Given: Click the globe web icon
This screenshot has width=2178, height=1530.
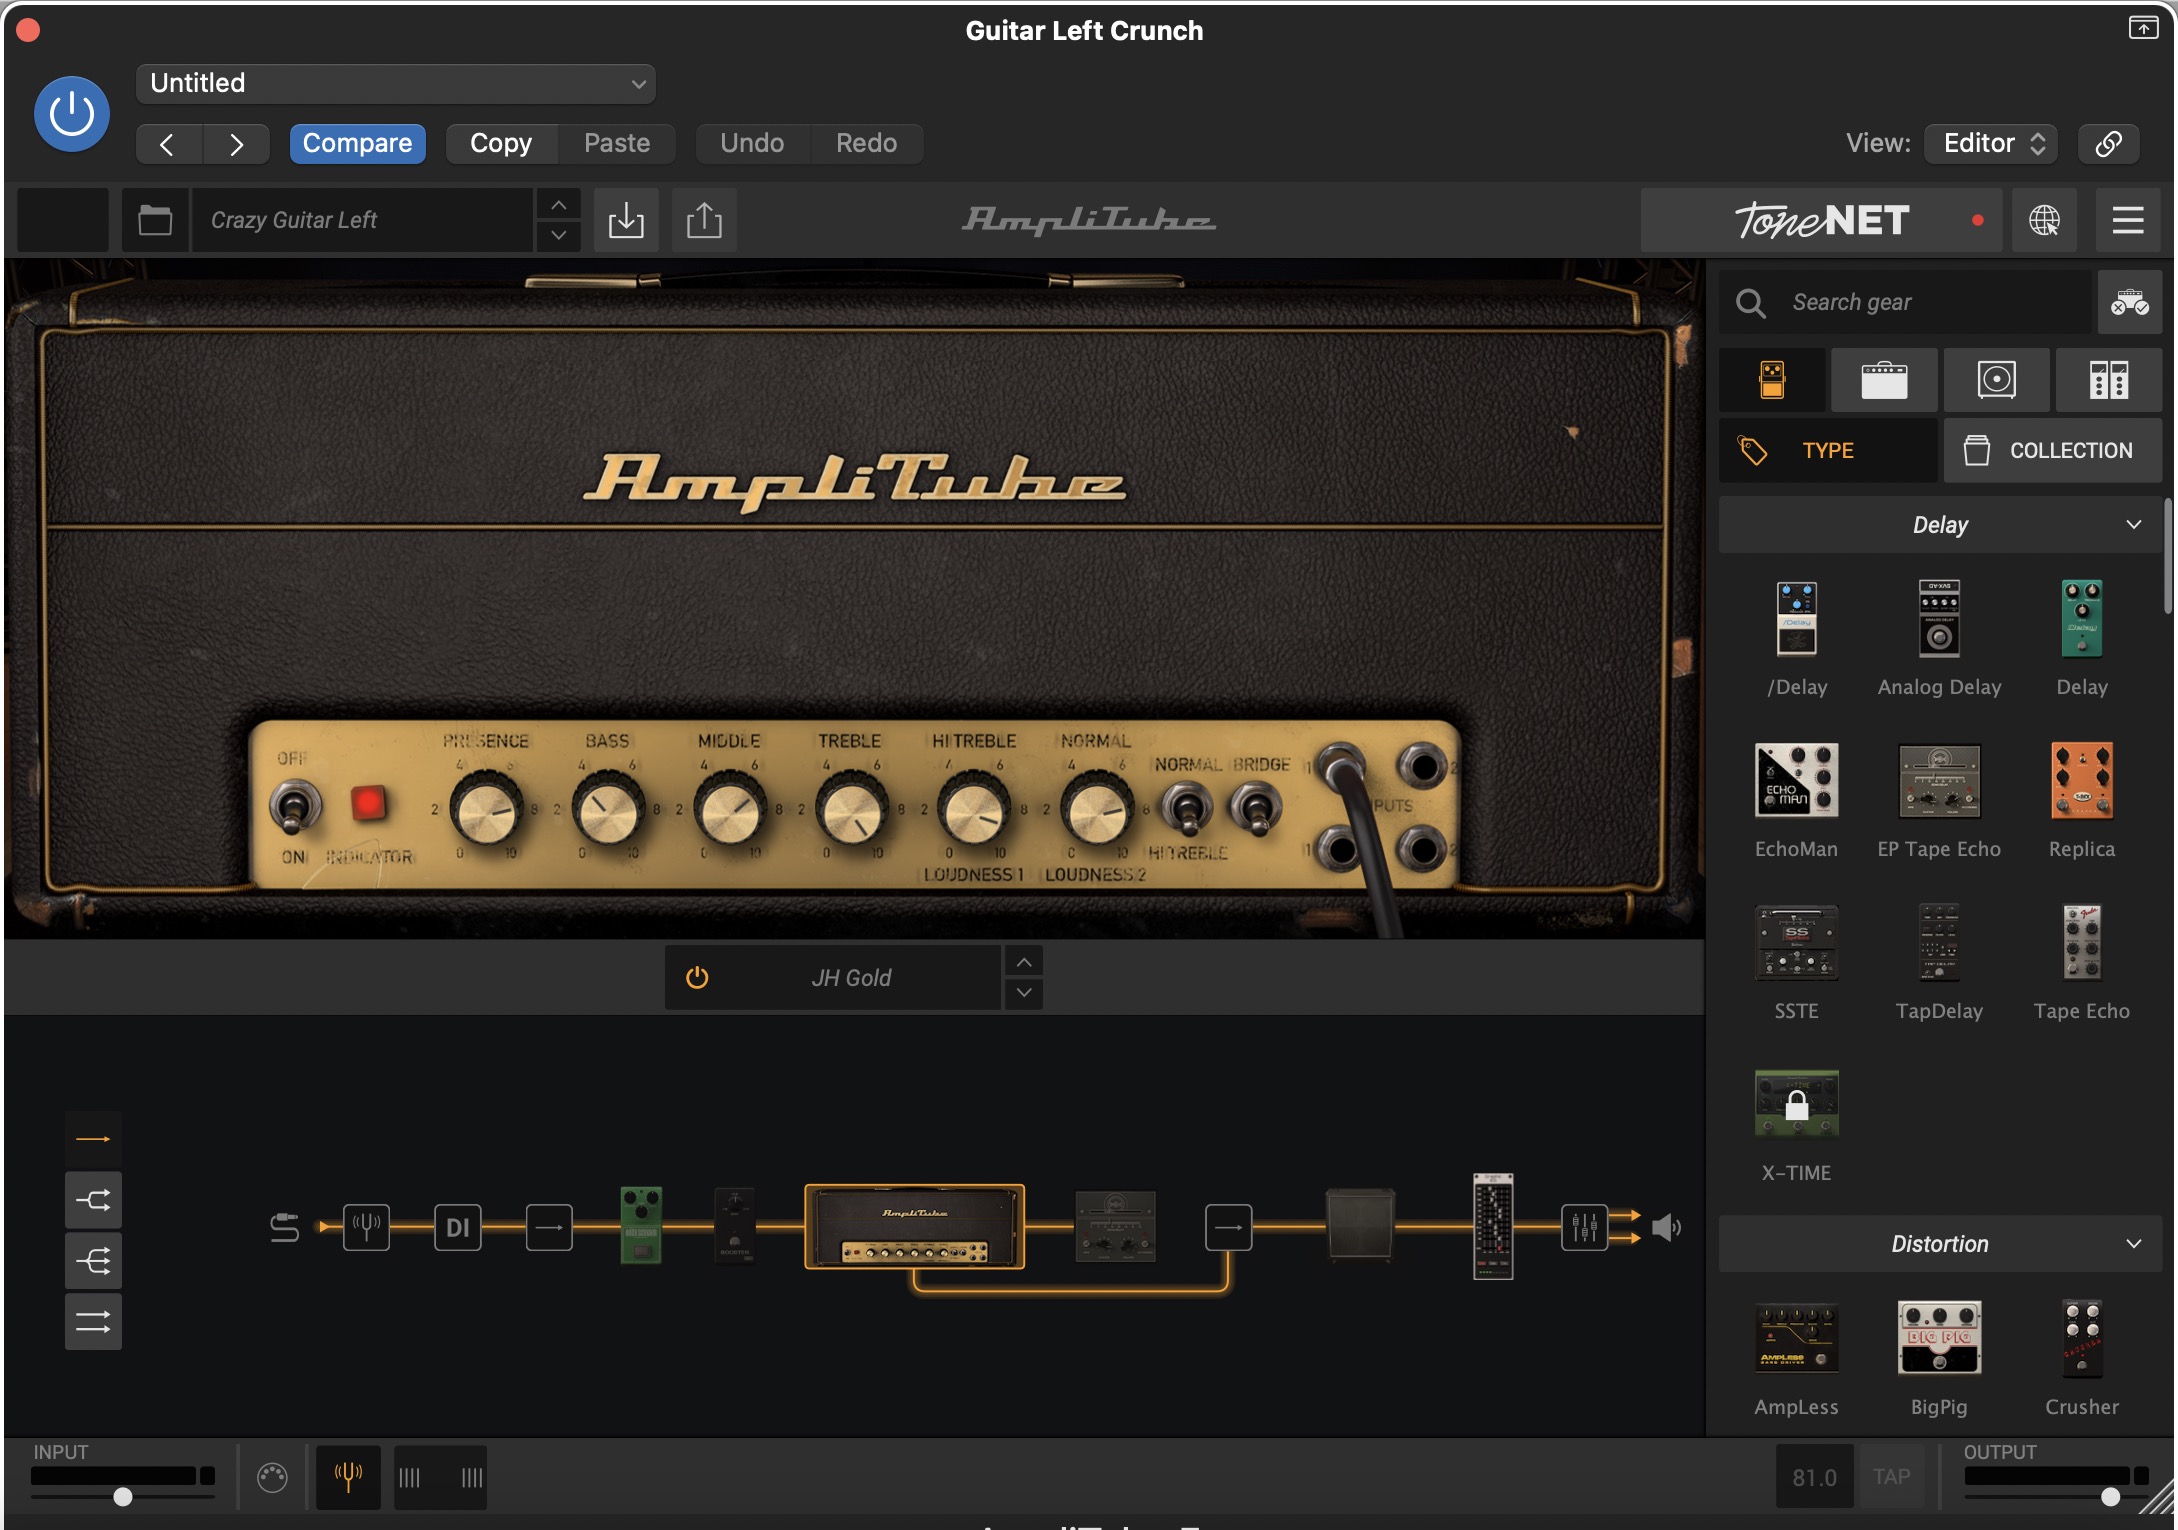Looking at the screenshot, I should (x=2044, y=220).
